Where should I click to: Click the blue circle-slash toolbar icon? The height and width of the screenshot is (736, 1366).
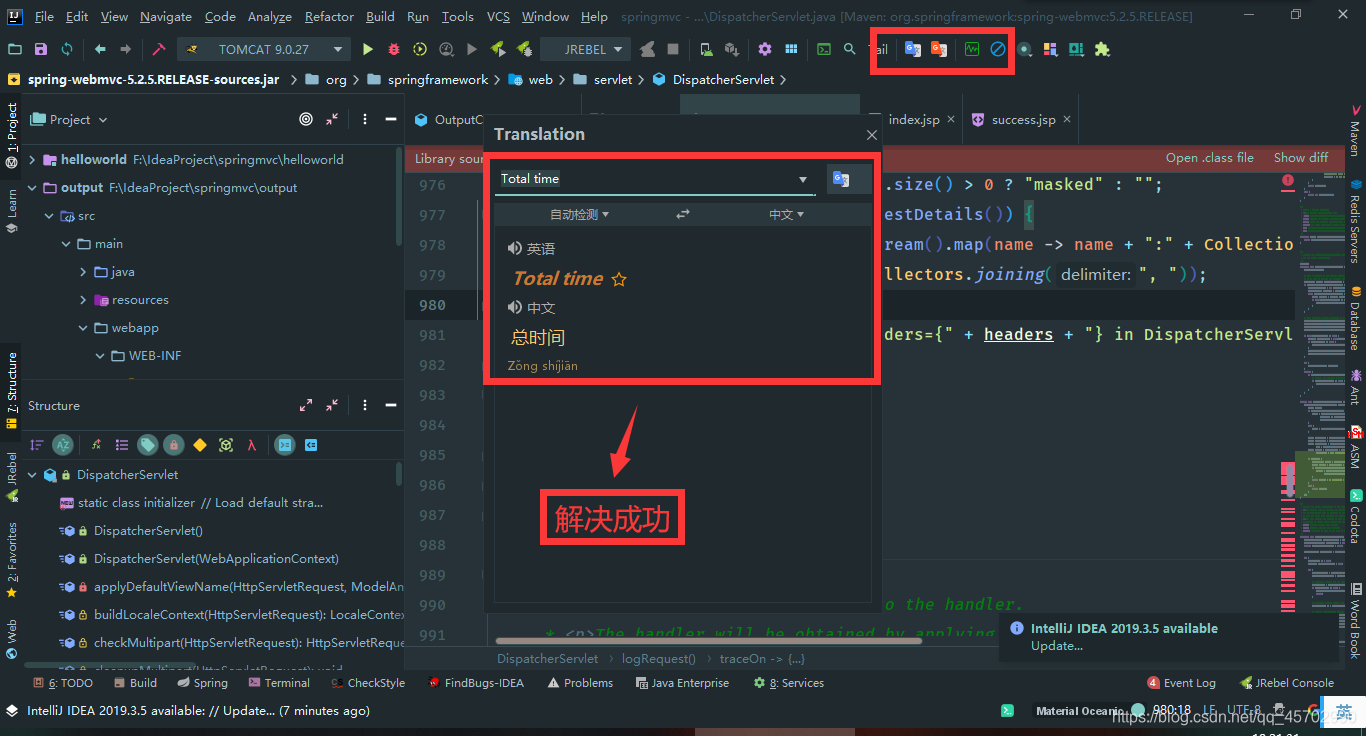point(998,49)
